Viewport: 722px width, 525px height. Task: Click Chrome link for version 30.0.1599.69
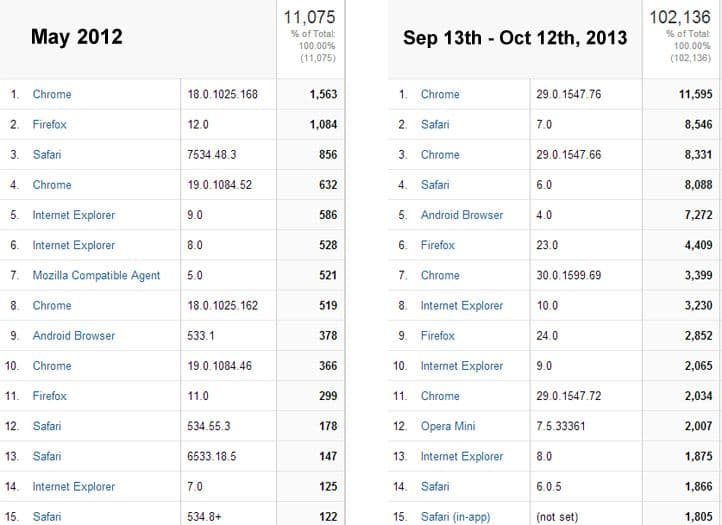coord(440,275)
